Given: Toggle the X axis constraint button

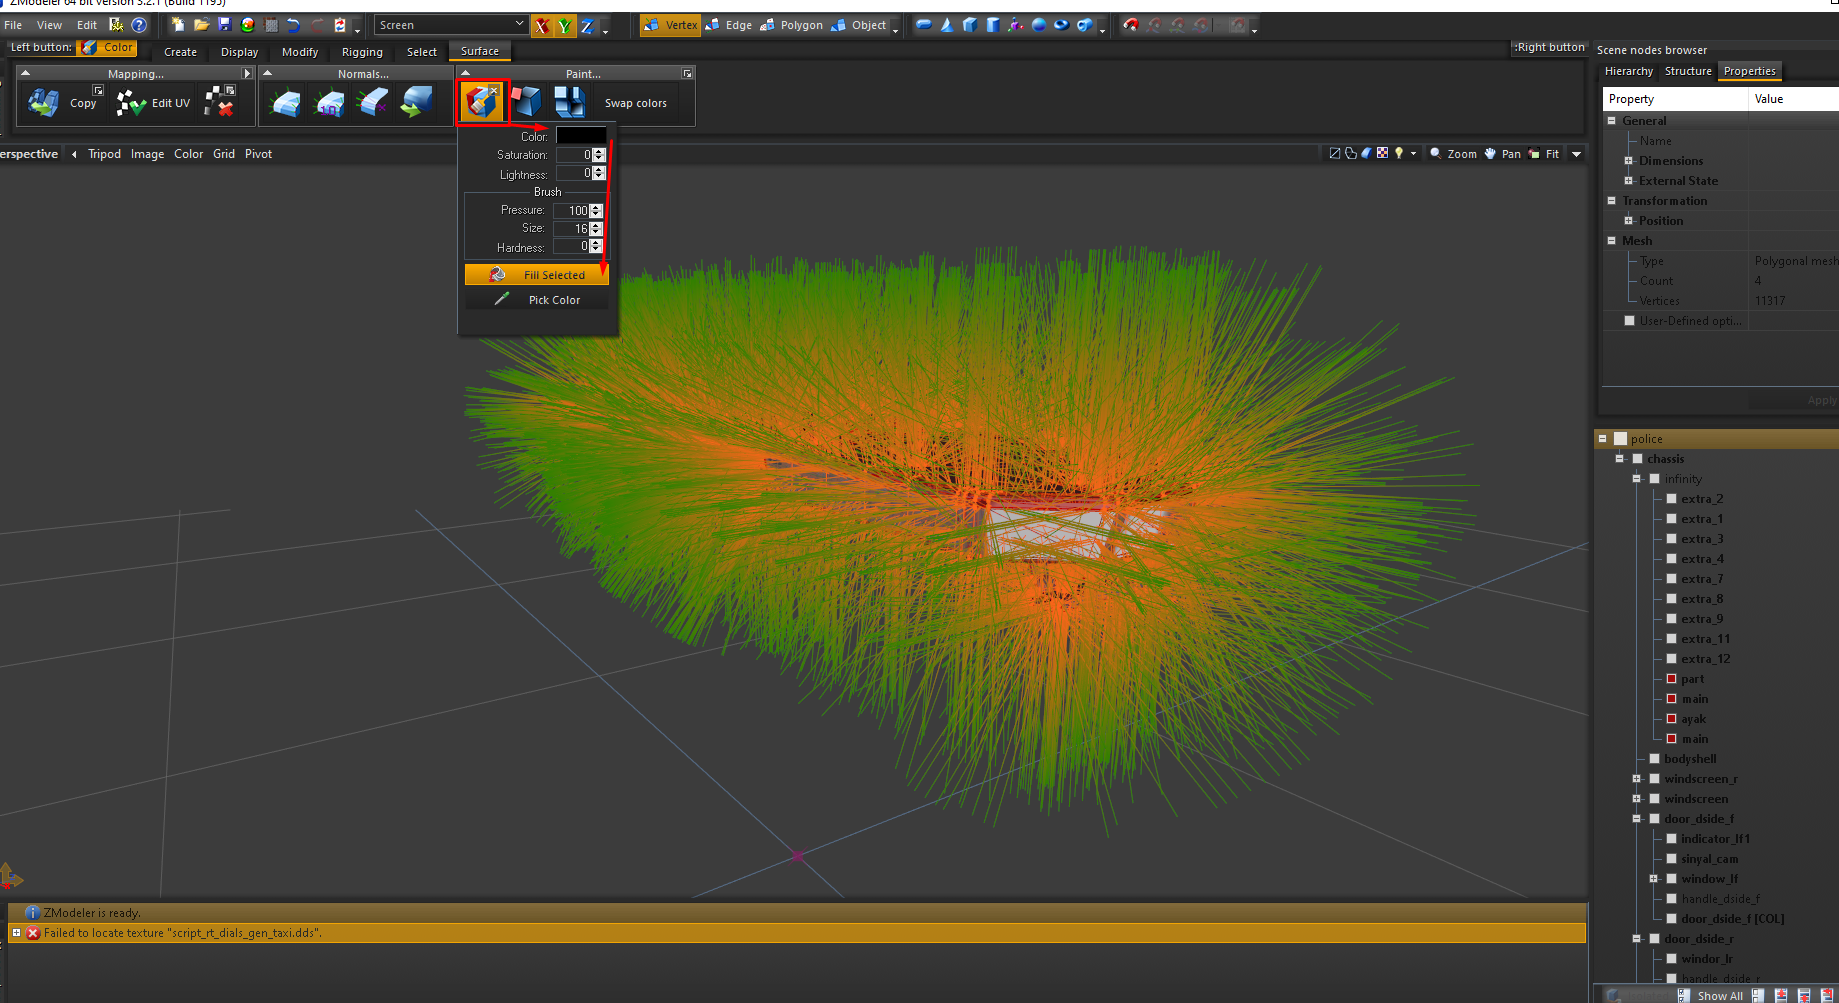Looking at the screenshot, I should [541, 26].
